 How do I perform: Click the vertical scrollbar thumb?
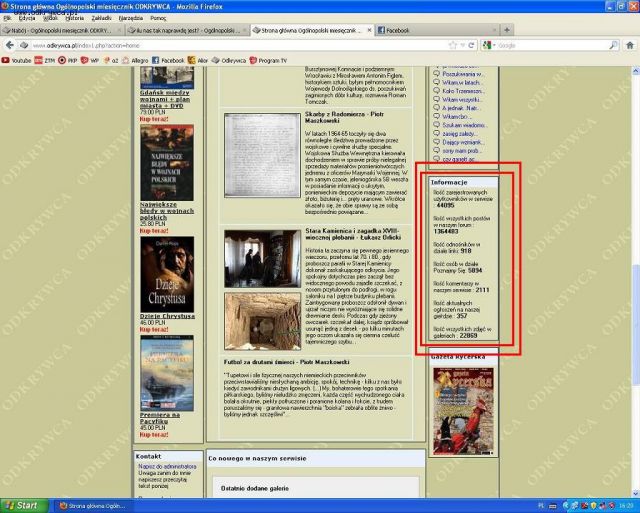(636, 324)
